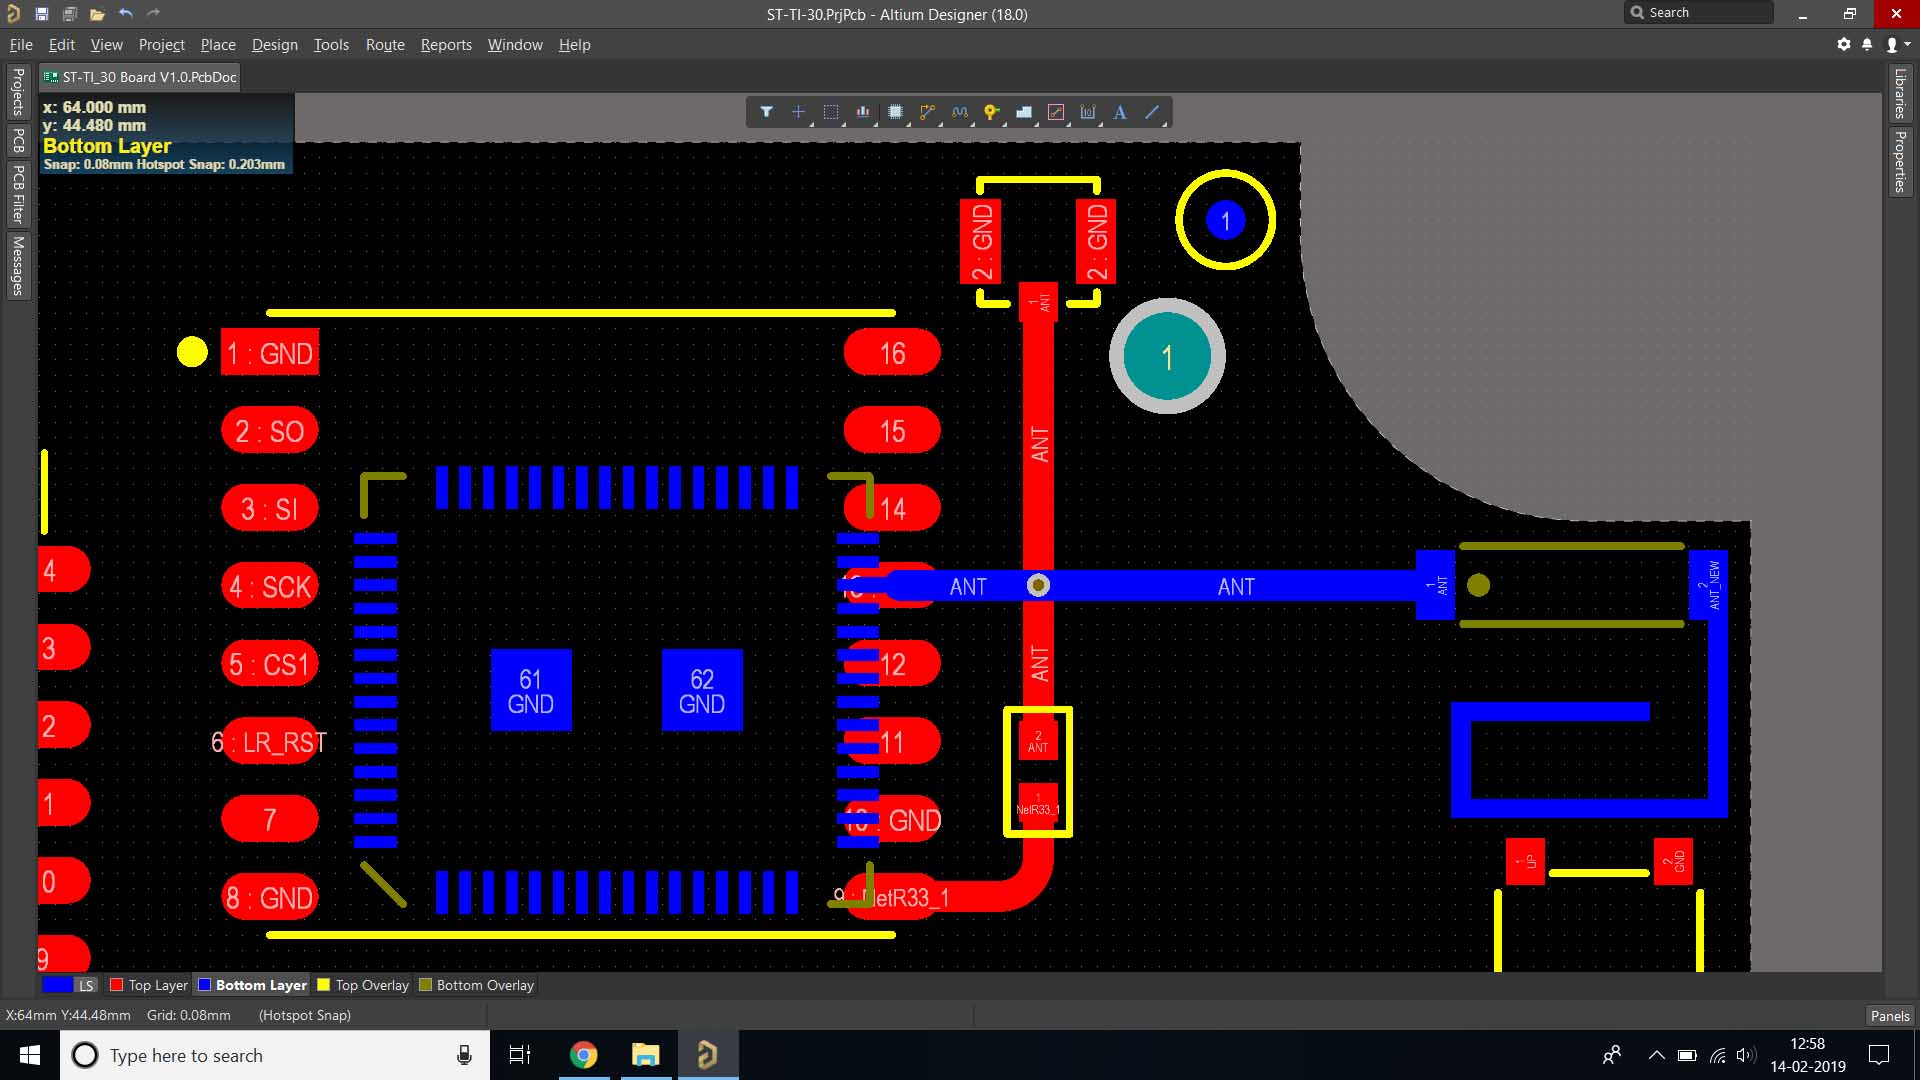Open the LS layer set dropdown
Screen dimensions: 1920x1080
click(86, 985)
